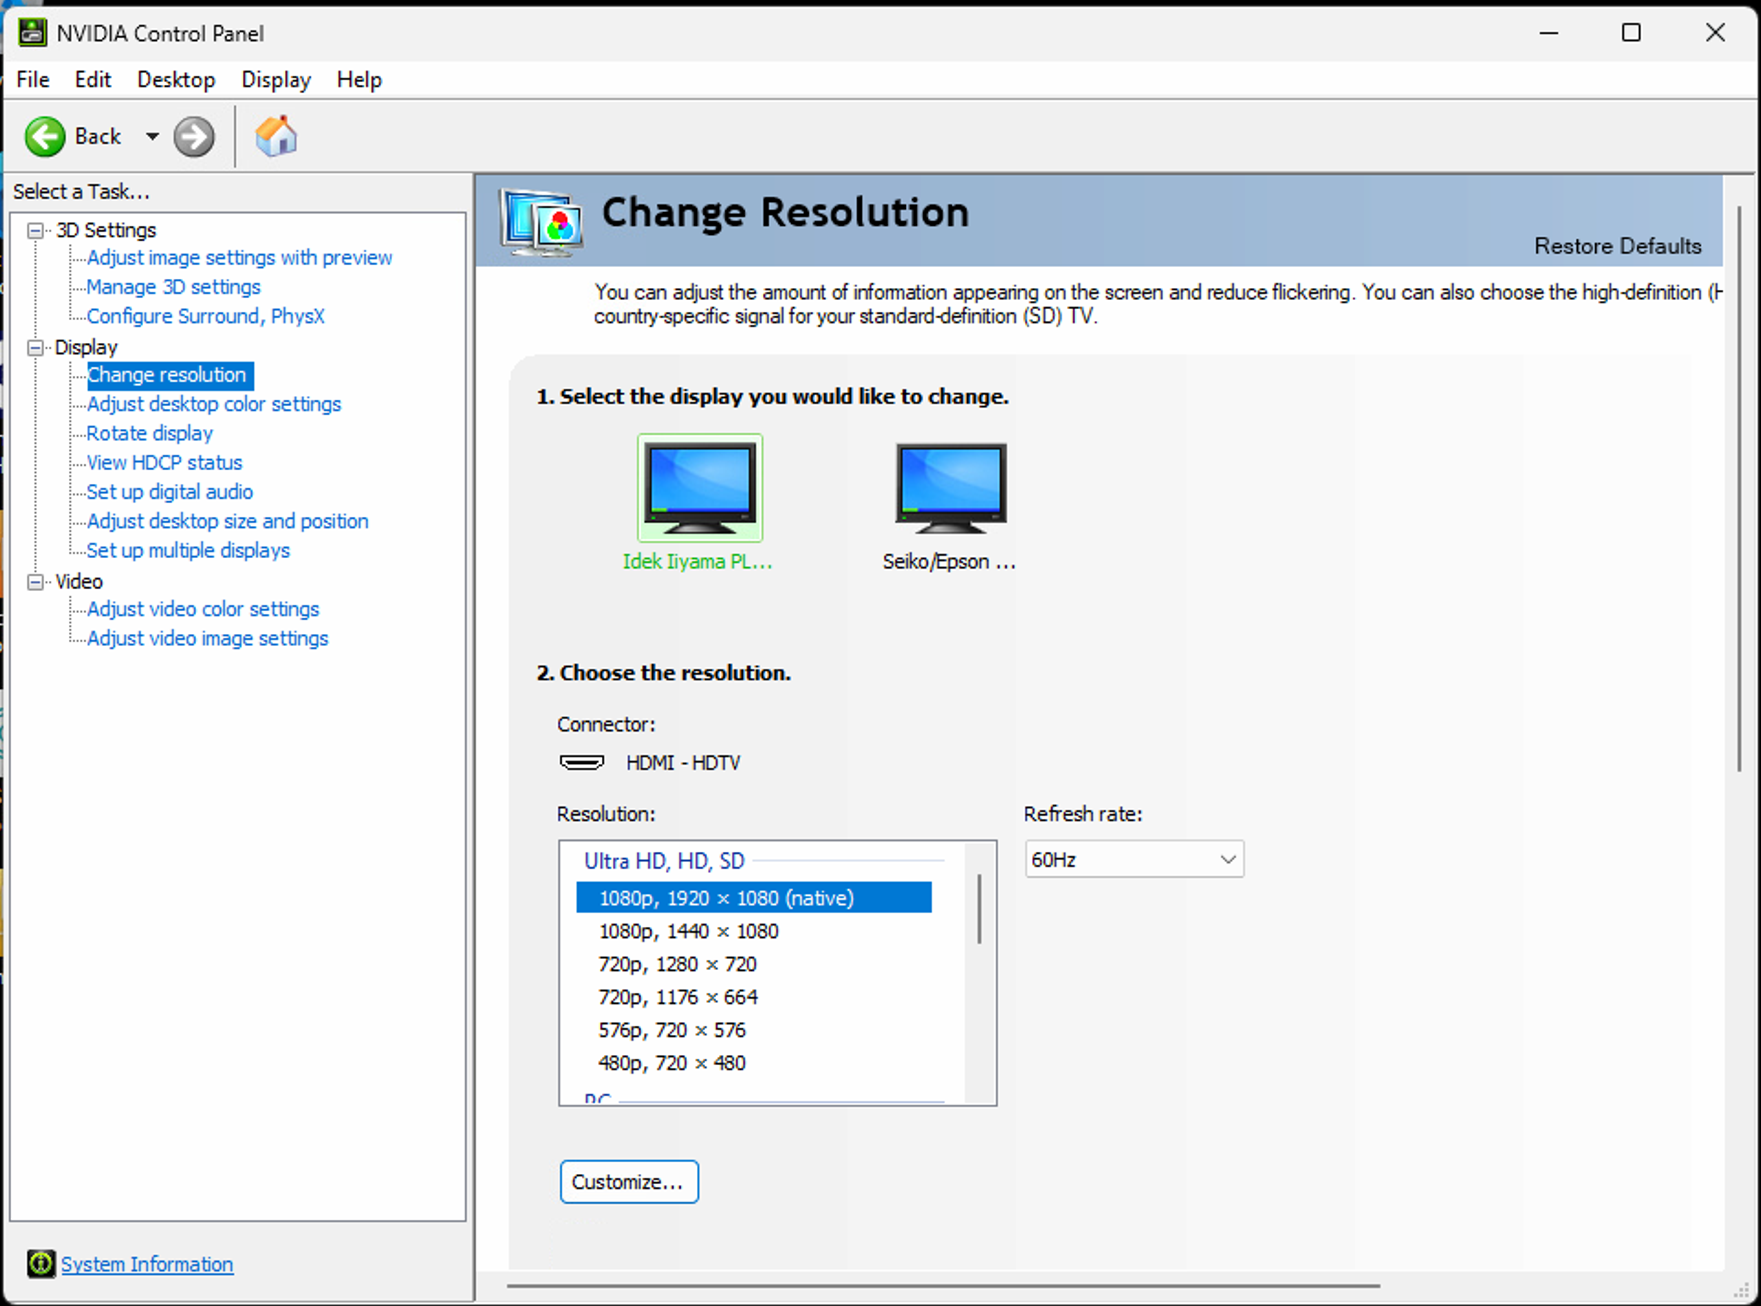Viewport: 1761px width, 1306px height.
Task: Open the Back history dropdown arrow
Action: (x=152, y=137)
